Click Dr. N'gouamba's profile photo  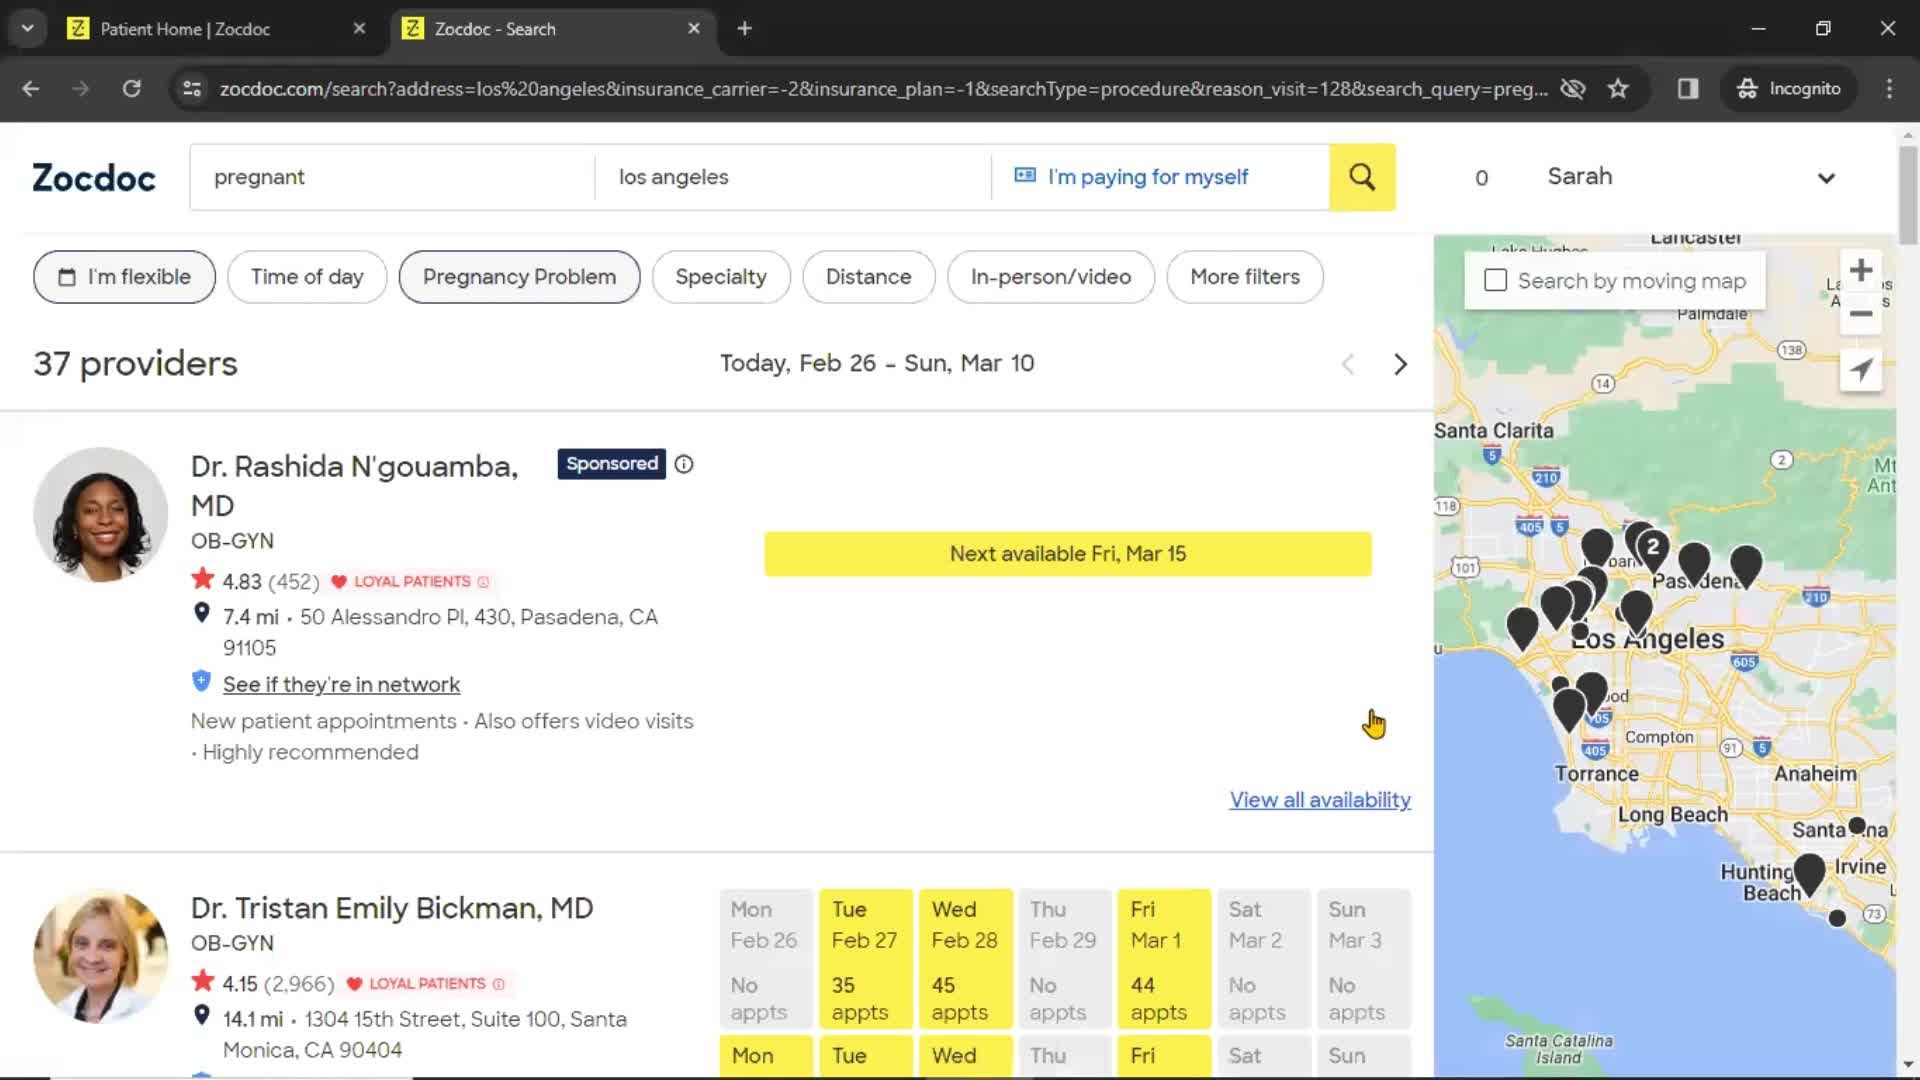(x=101, y=514)
